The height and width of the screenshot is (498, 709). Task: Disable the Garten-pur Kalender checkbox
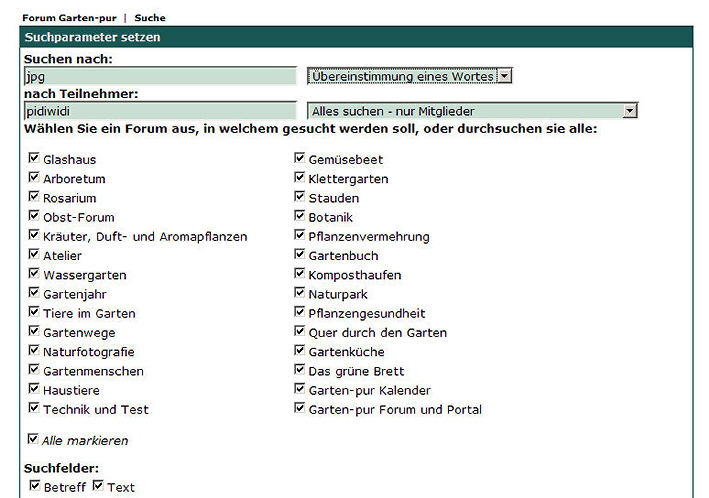coord(299,389)
